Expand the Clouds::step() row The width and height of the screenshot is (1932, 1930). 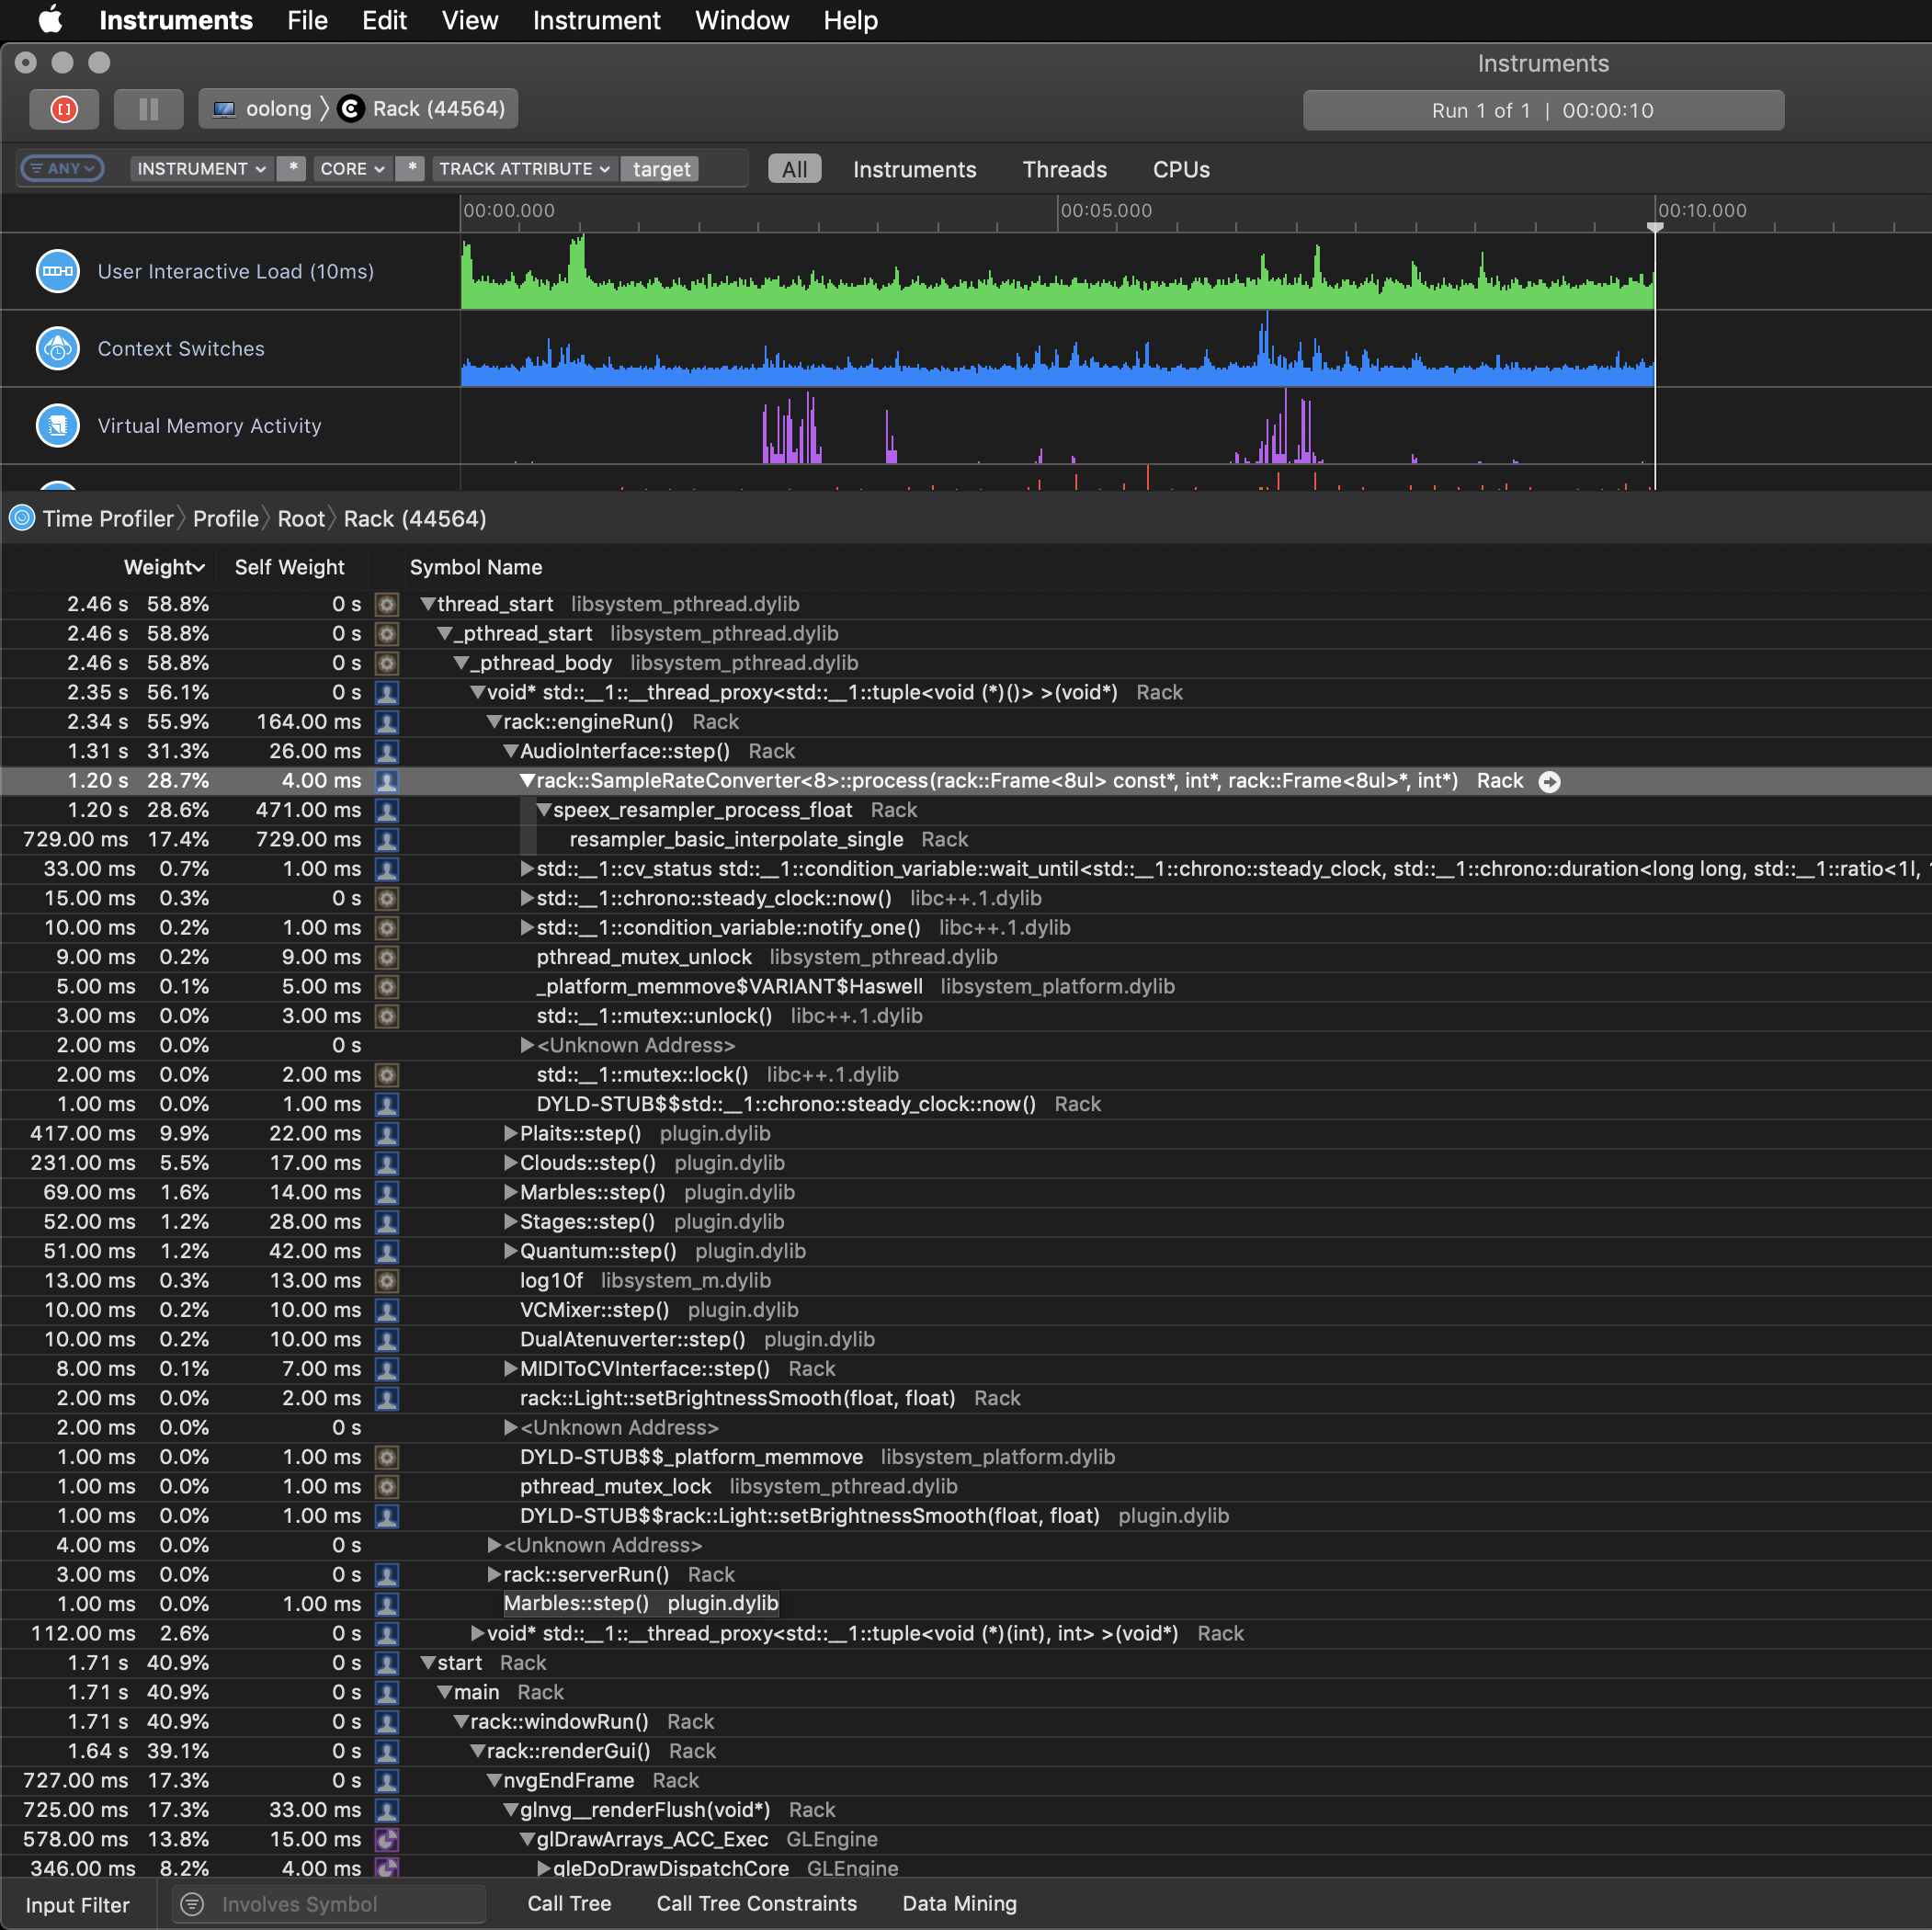(511, 1163)
